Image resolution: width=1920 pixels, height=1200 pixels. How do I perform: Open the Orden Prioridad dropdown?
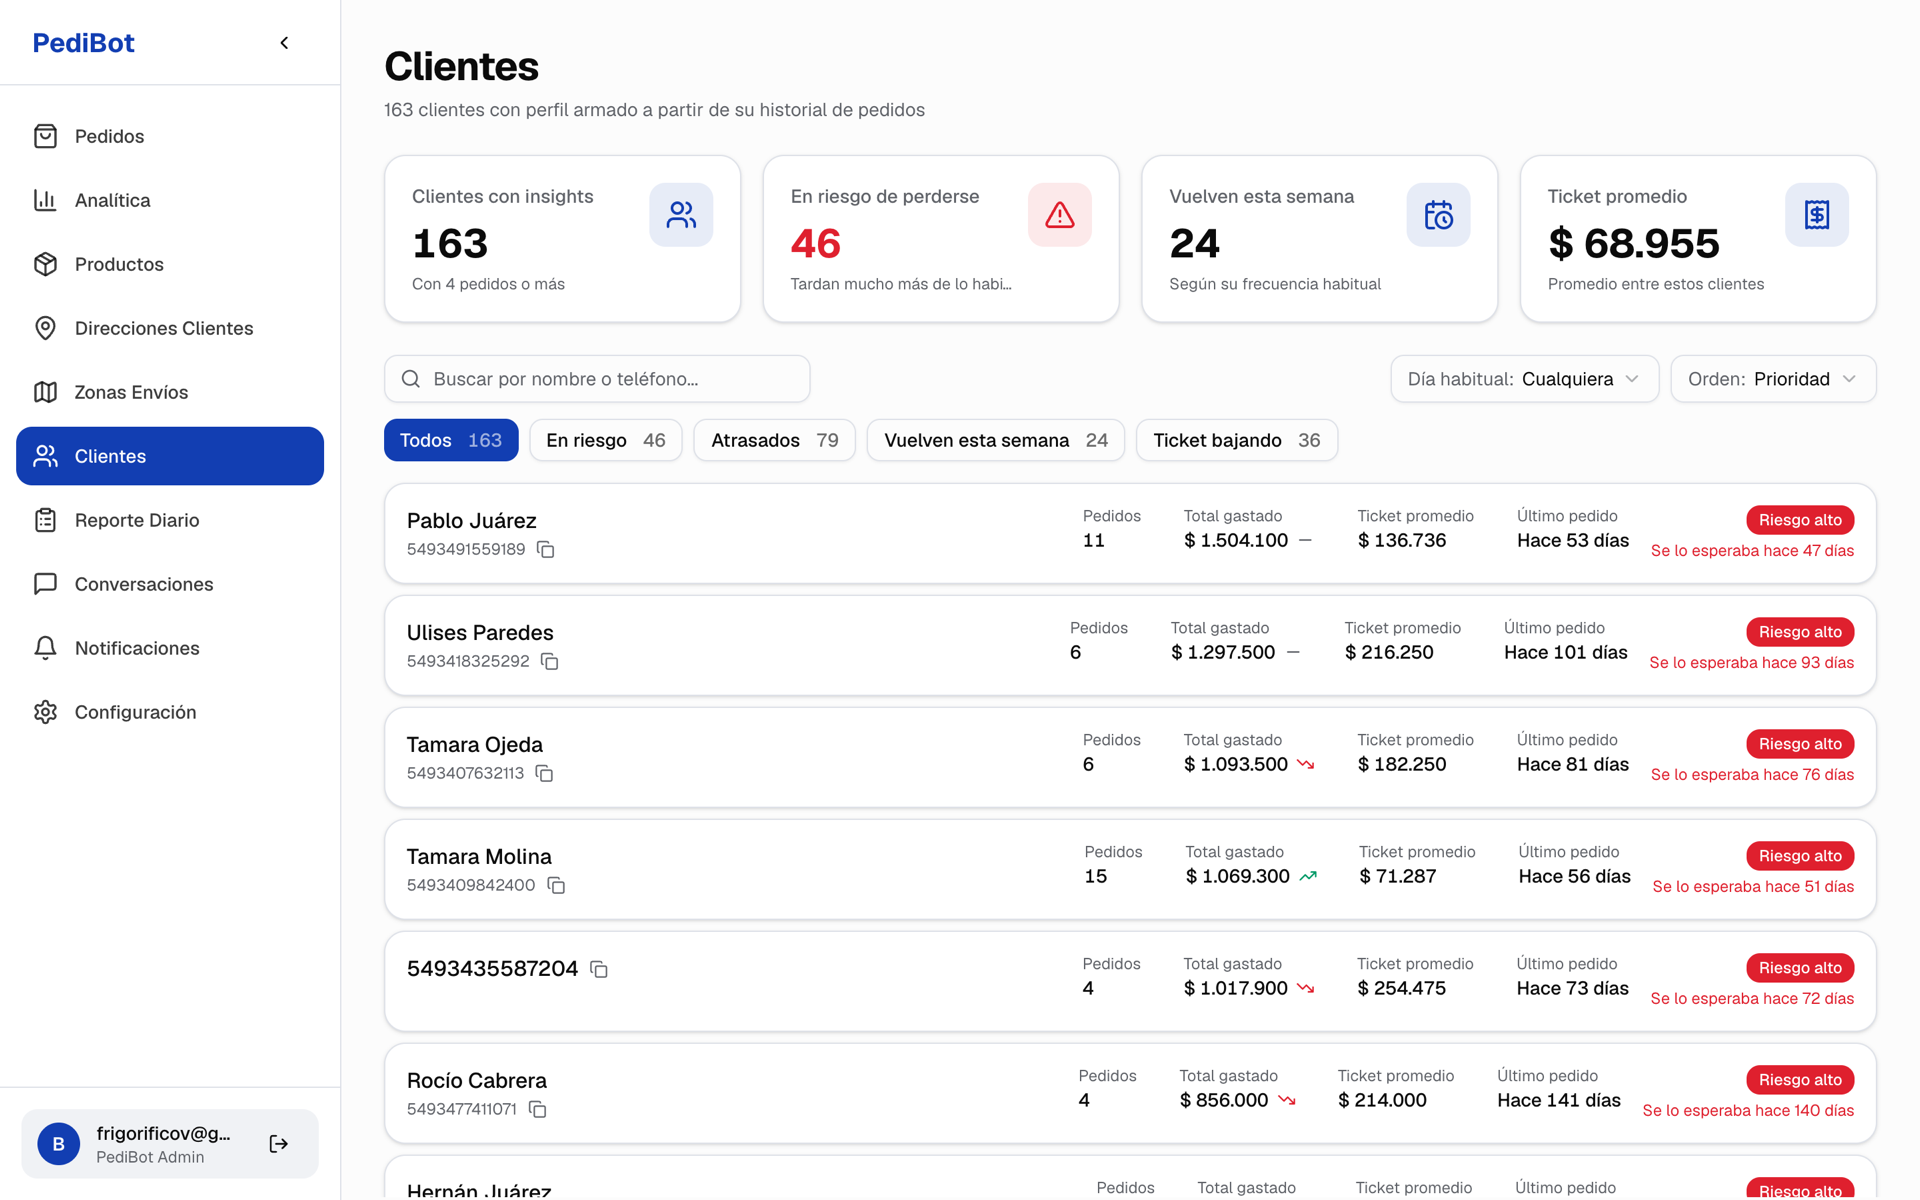[1773, 379]
